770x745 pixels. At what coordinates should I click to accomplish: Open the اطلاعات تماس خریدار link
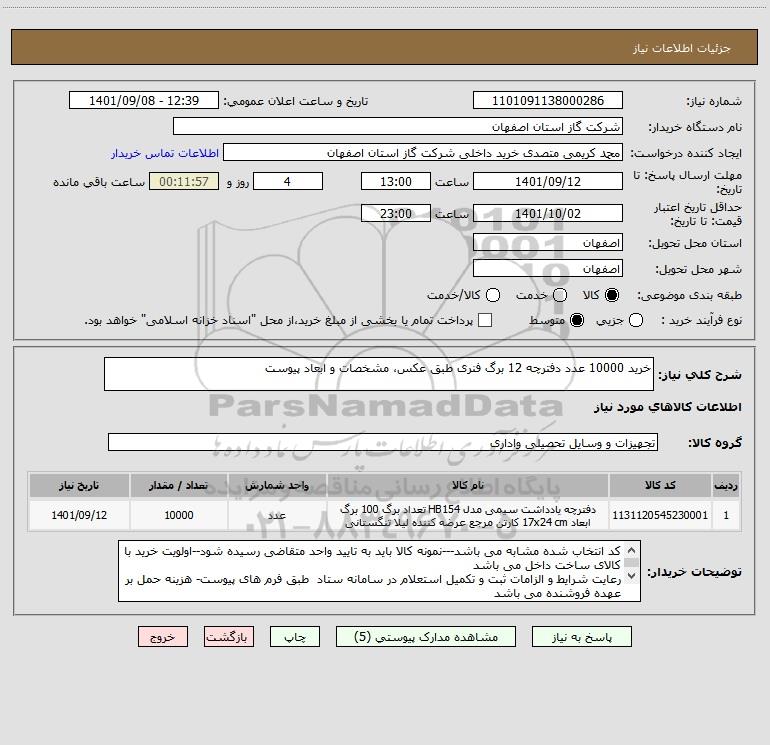click(x=165, y=153)
